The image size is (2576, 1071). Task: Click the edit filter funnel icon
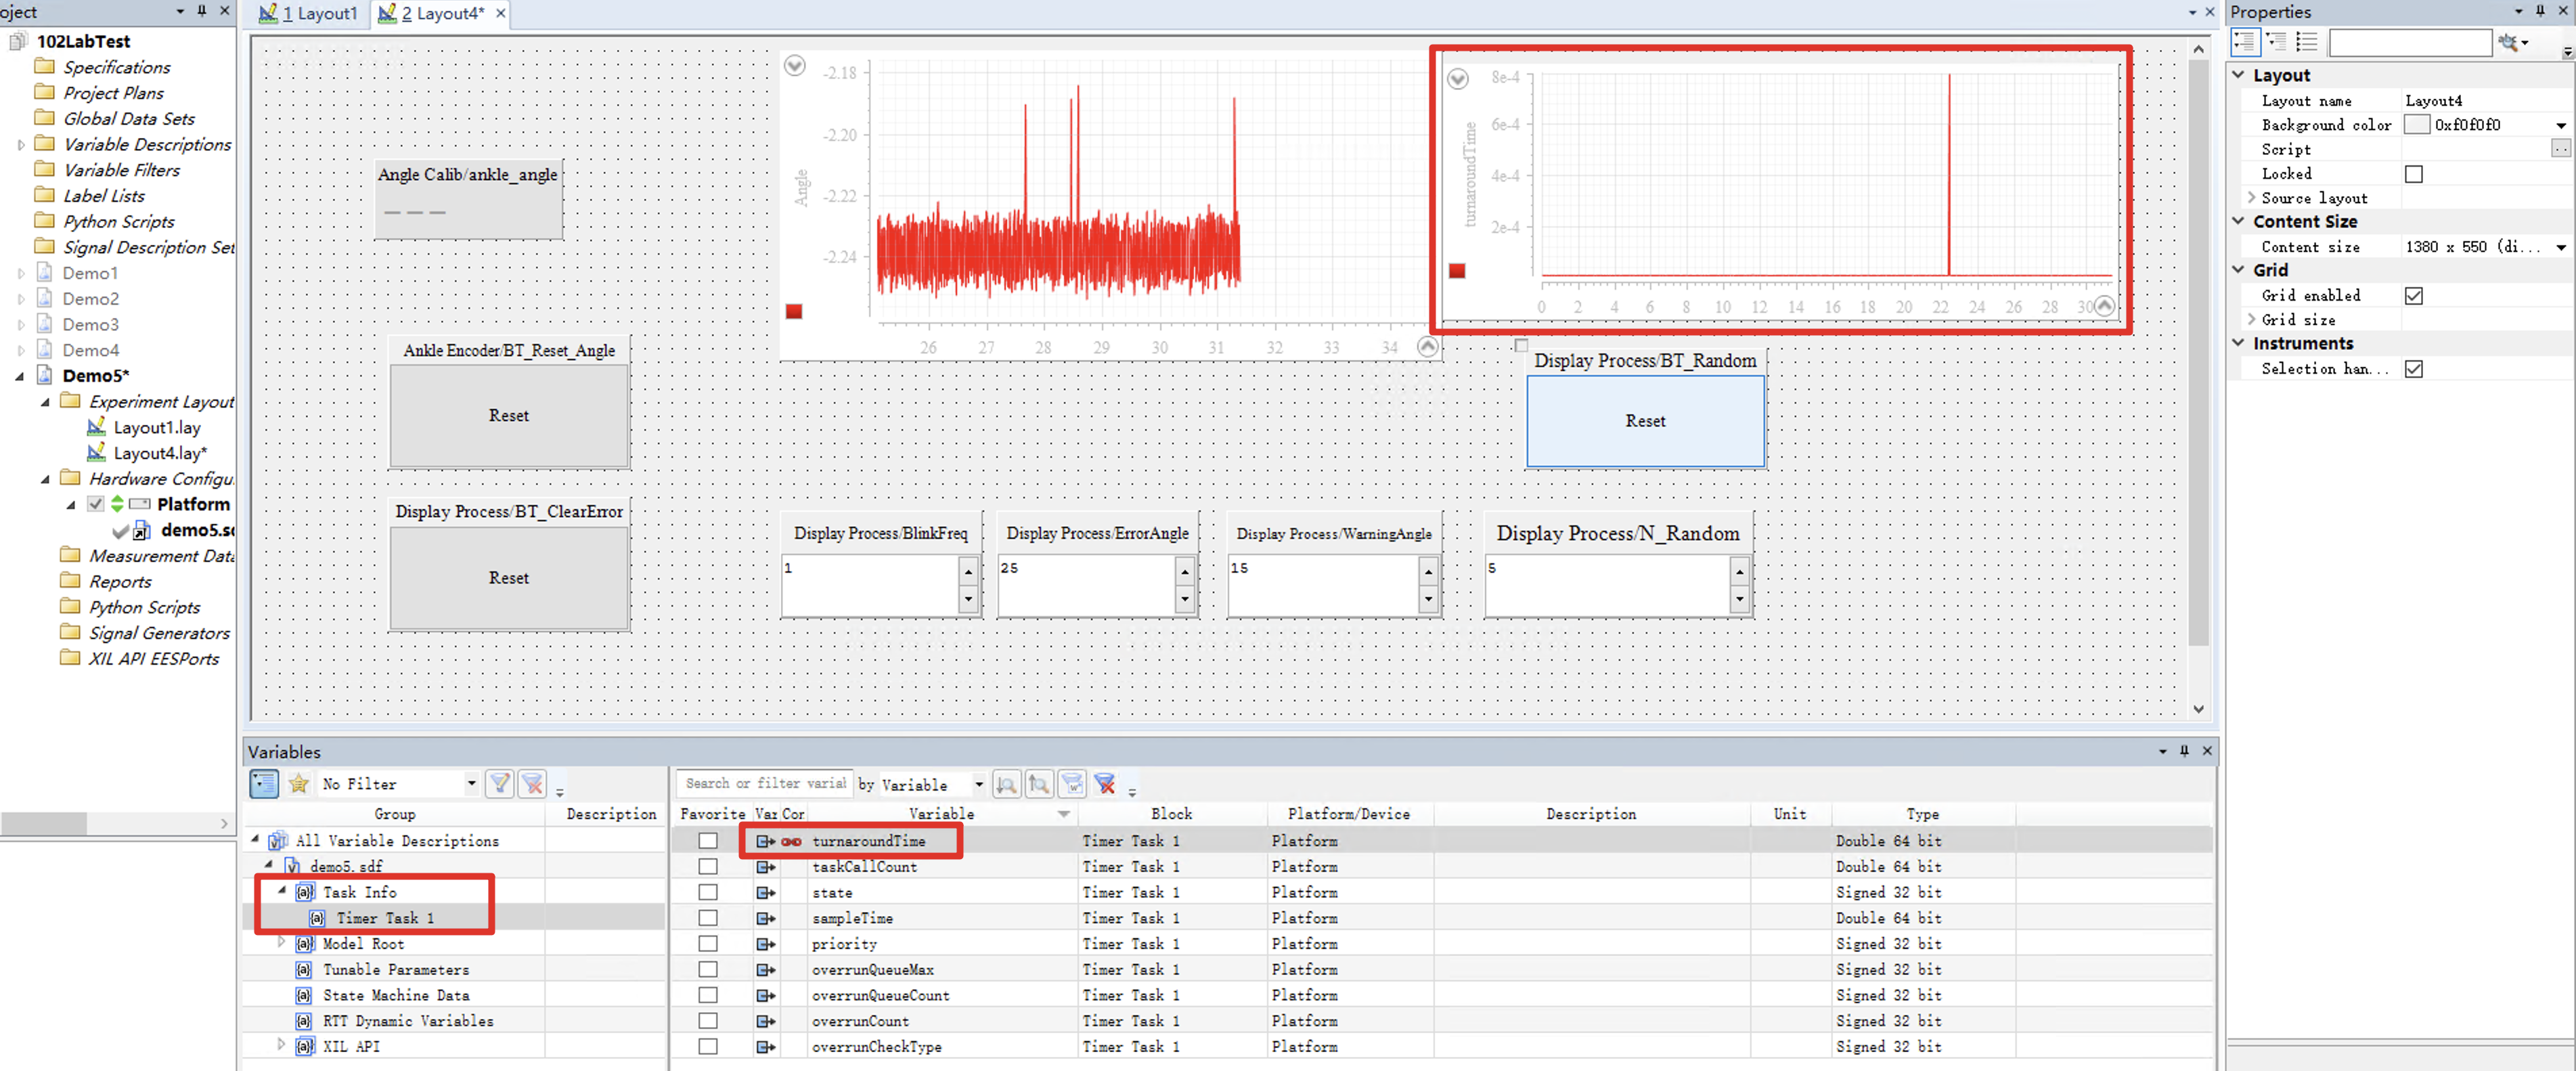[x=499, y=784]
